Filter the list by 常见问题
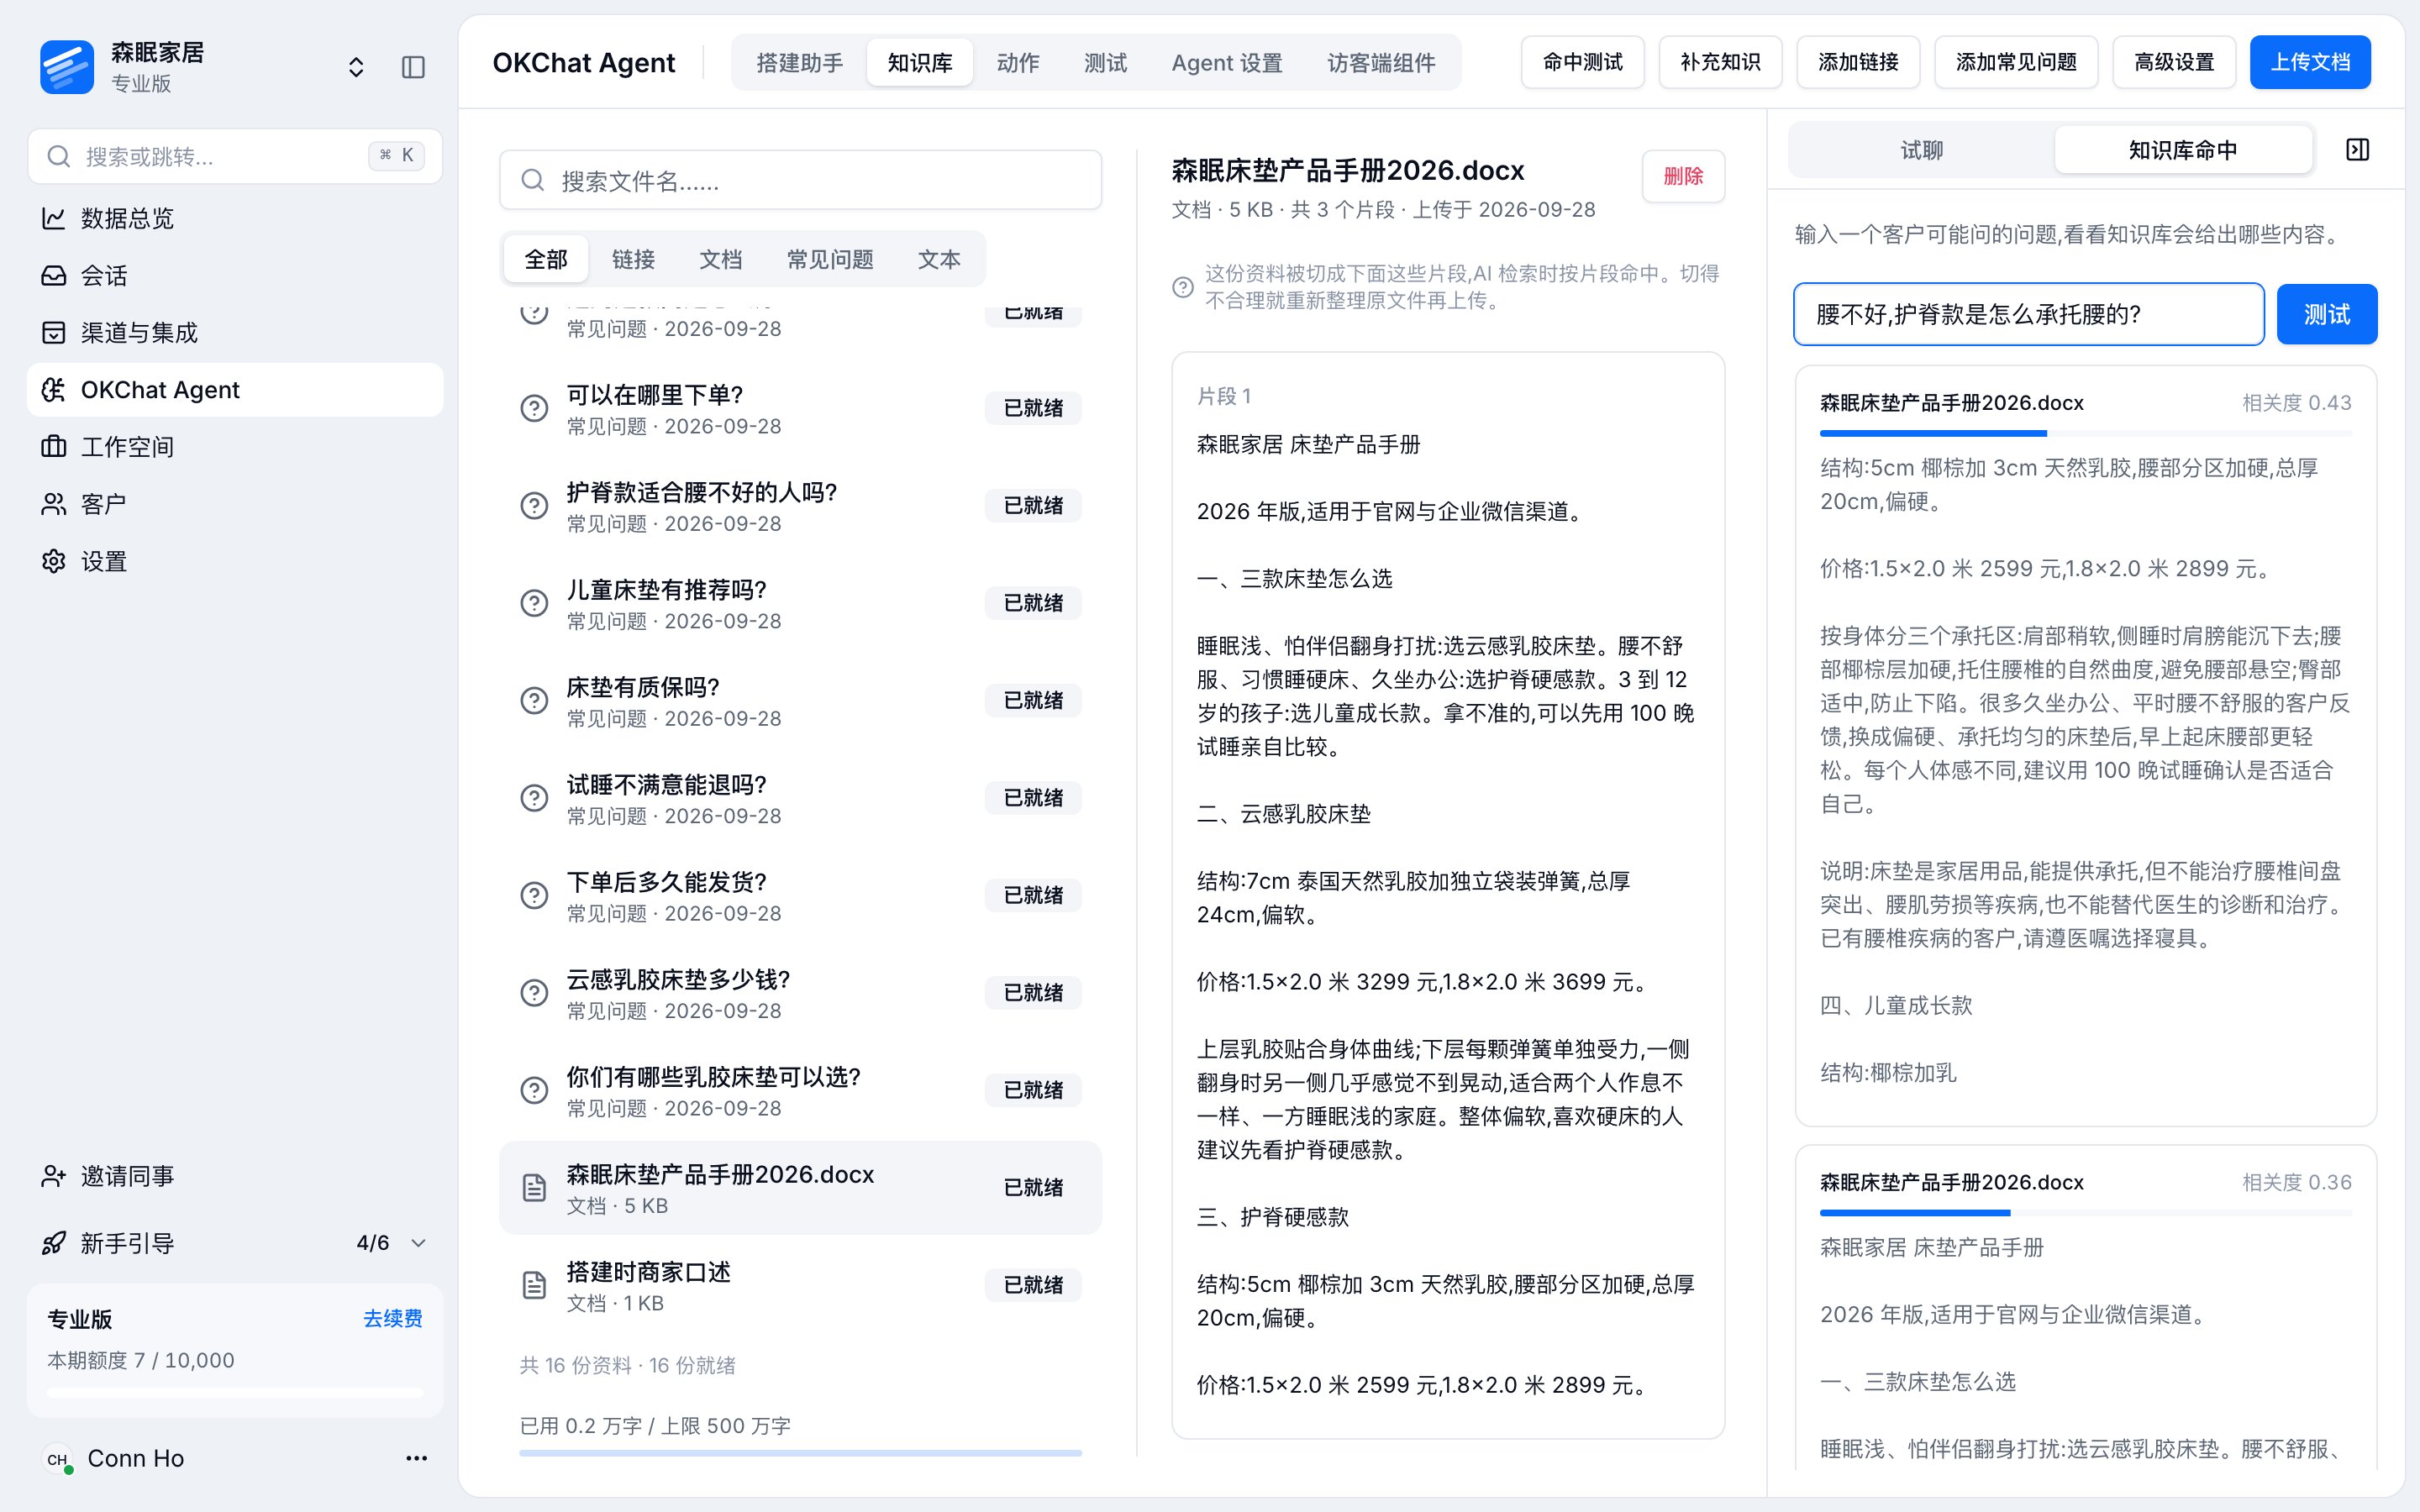Screen dimensions: 2420x1512 click(830, 259)
